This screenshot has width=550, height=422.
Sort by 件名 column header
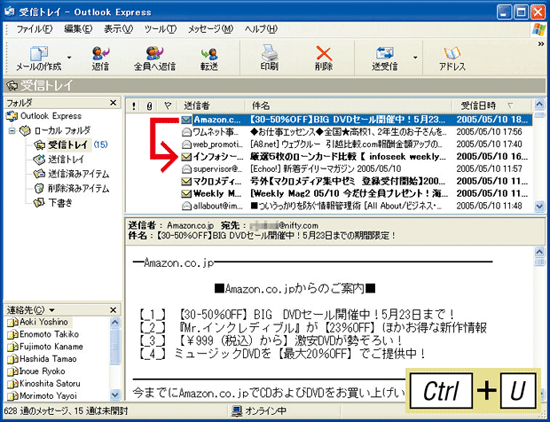pyautogui.click(x=348, y=106)
